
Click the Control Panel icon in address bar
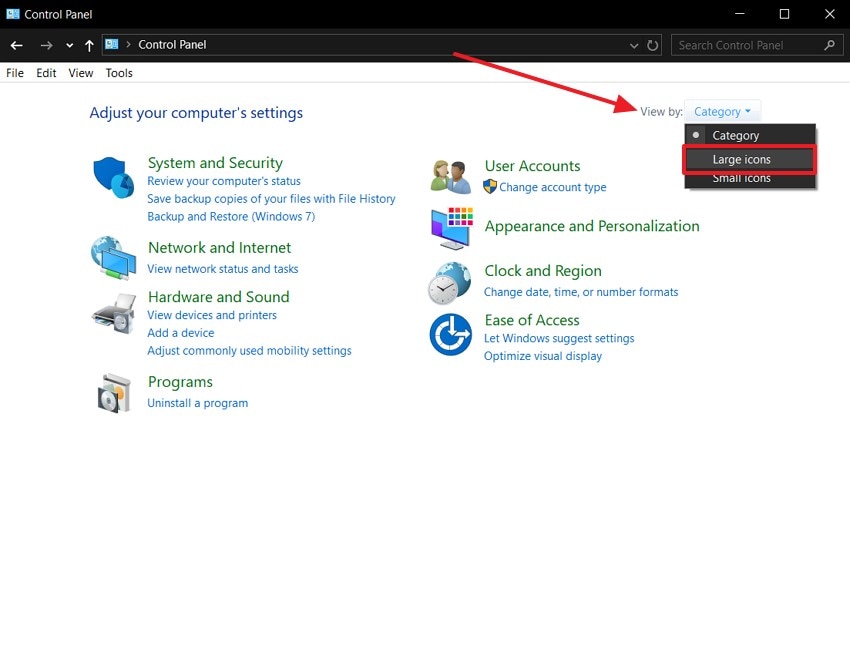pyautogui.click(x=112, y=44)
